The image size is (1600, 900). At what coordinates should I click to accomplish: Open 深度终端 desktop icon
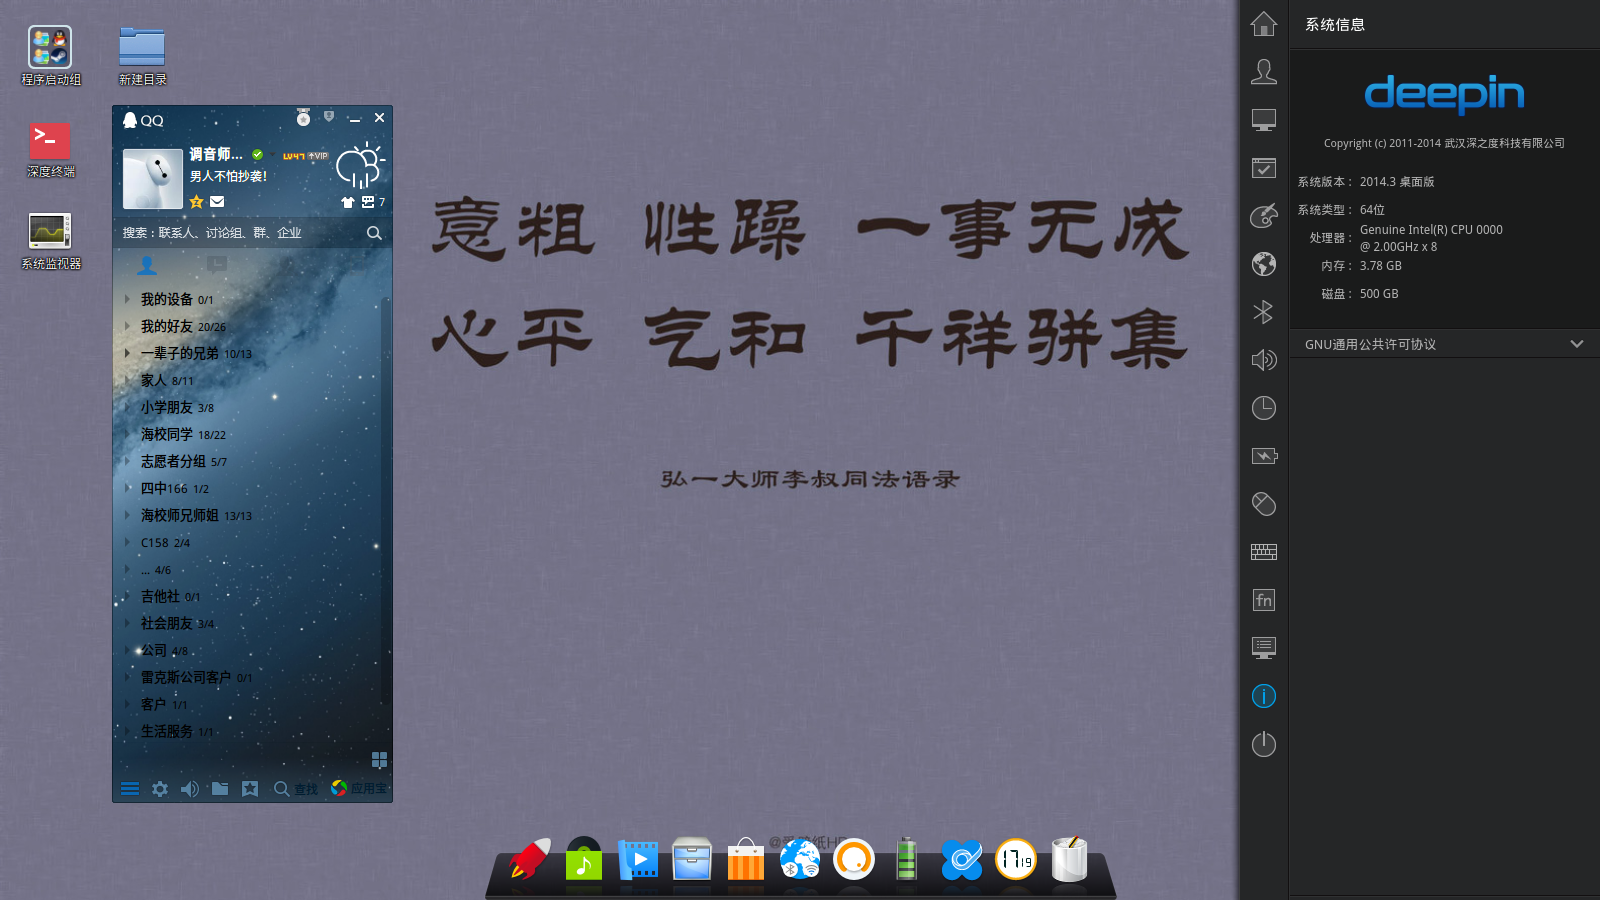point(50,149)
